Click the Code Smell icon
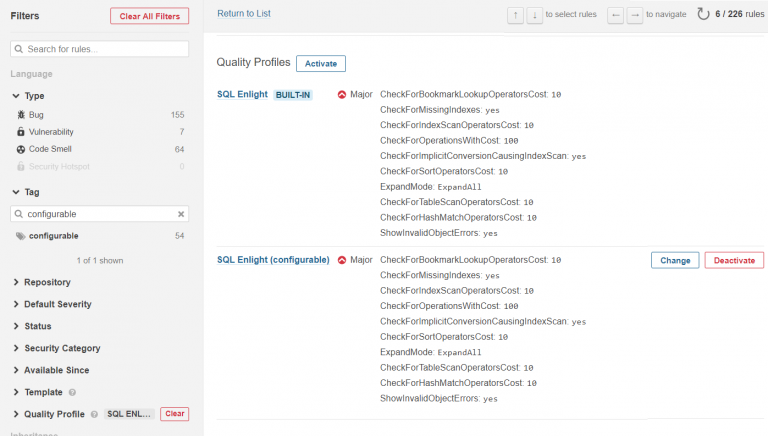Screen dimensions: 768x436 coord(21,149)
